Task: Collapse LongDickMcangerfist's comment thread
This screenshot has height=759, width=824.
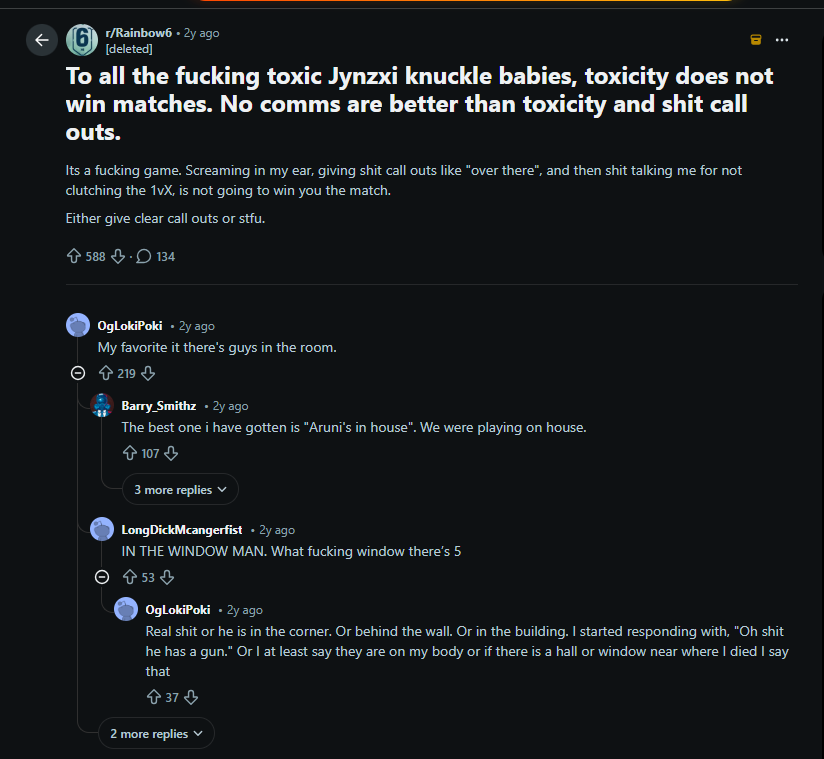Action: (x=101, y=577)
